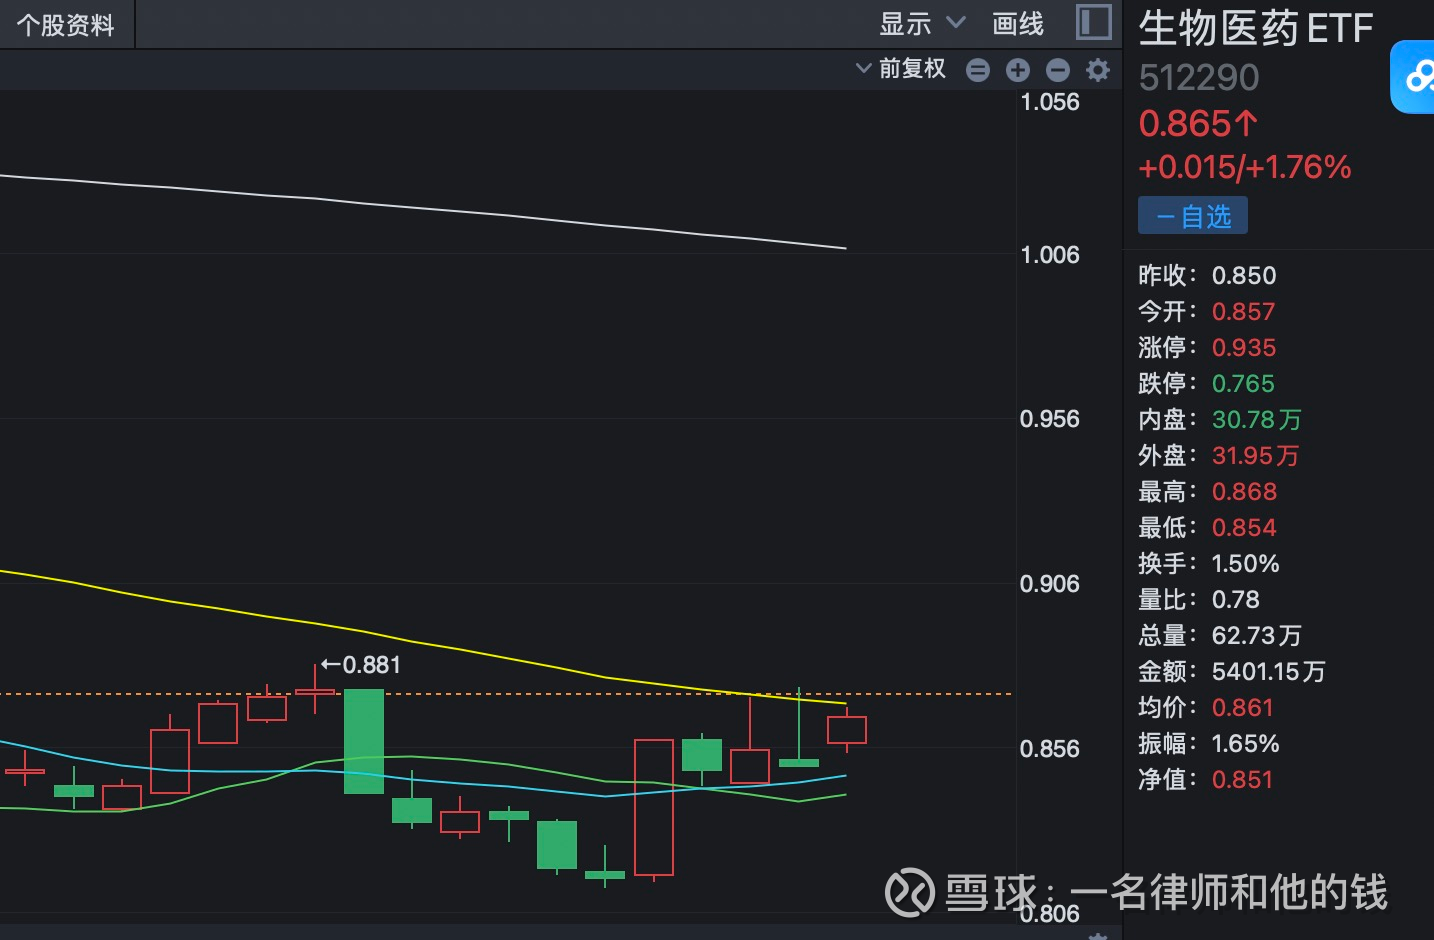Click the 最低 value 0.854
Viewport: 1434px width, 940px height.
1244,527
